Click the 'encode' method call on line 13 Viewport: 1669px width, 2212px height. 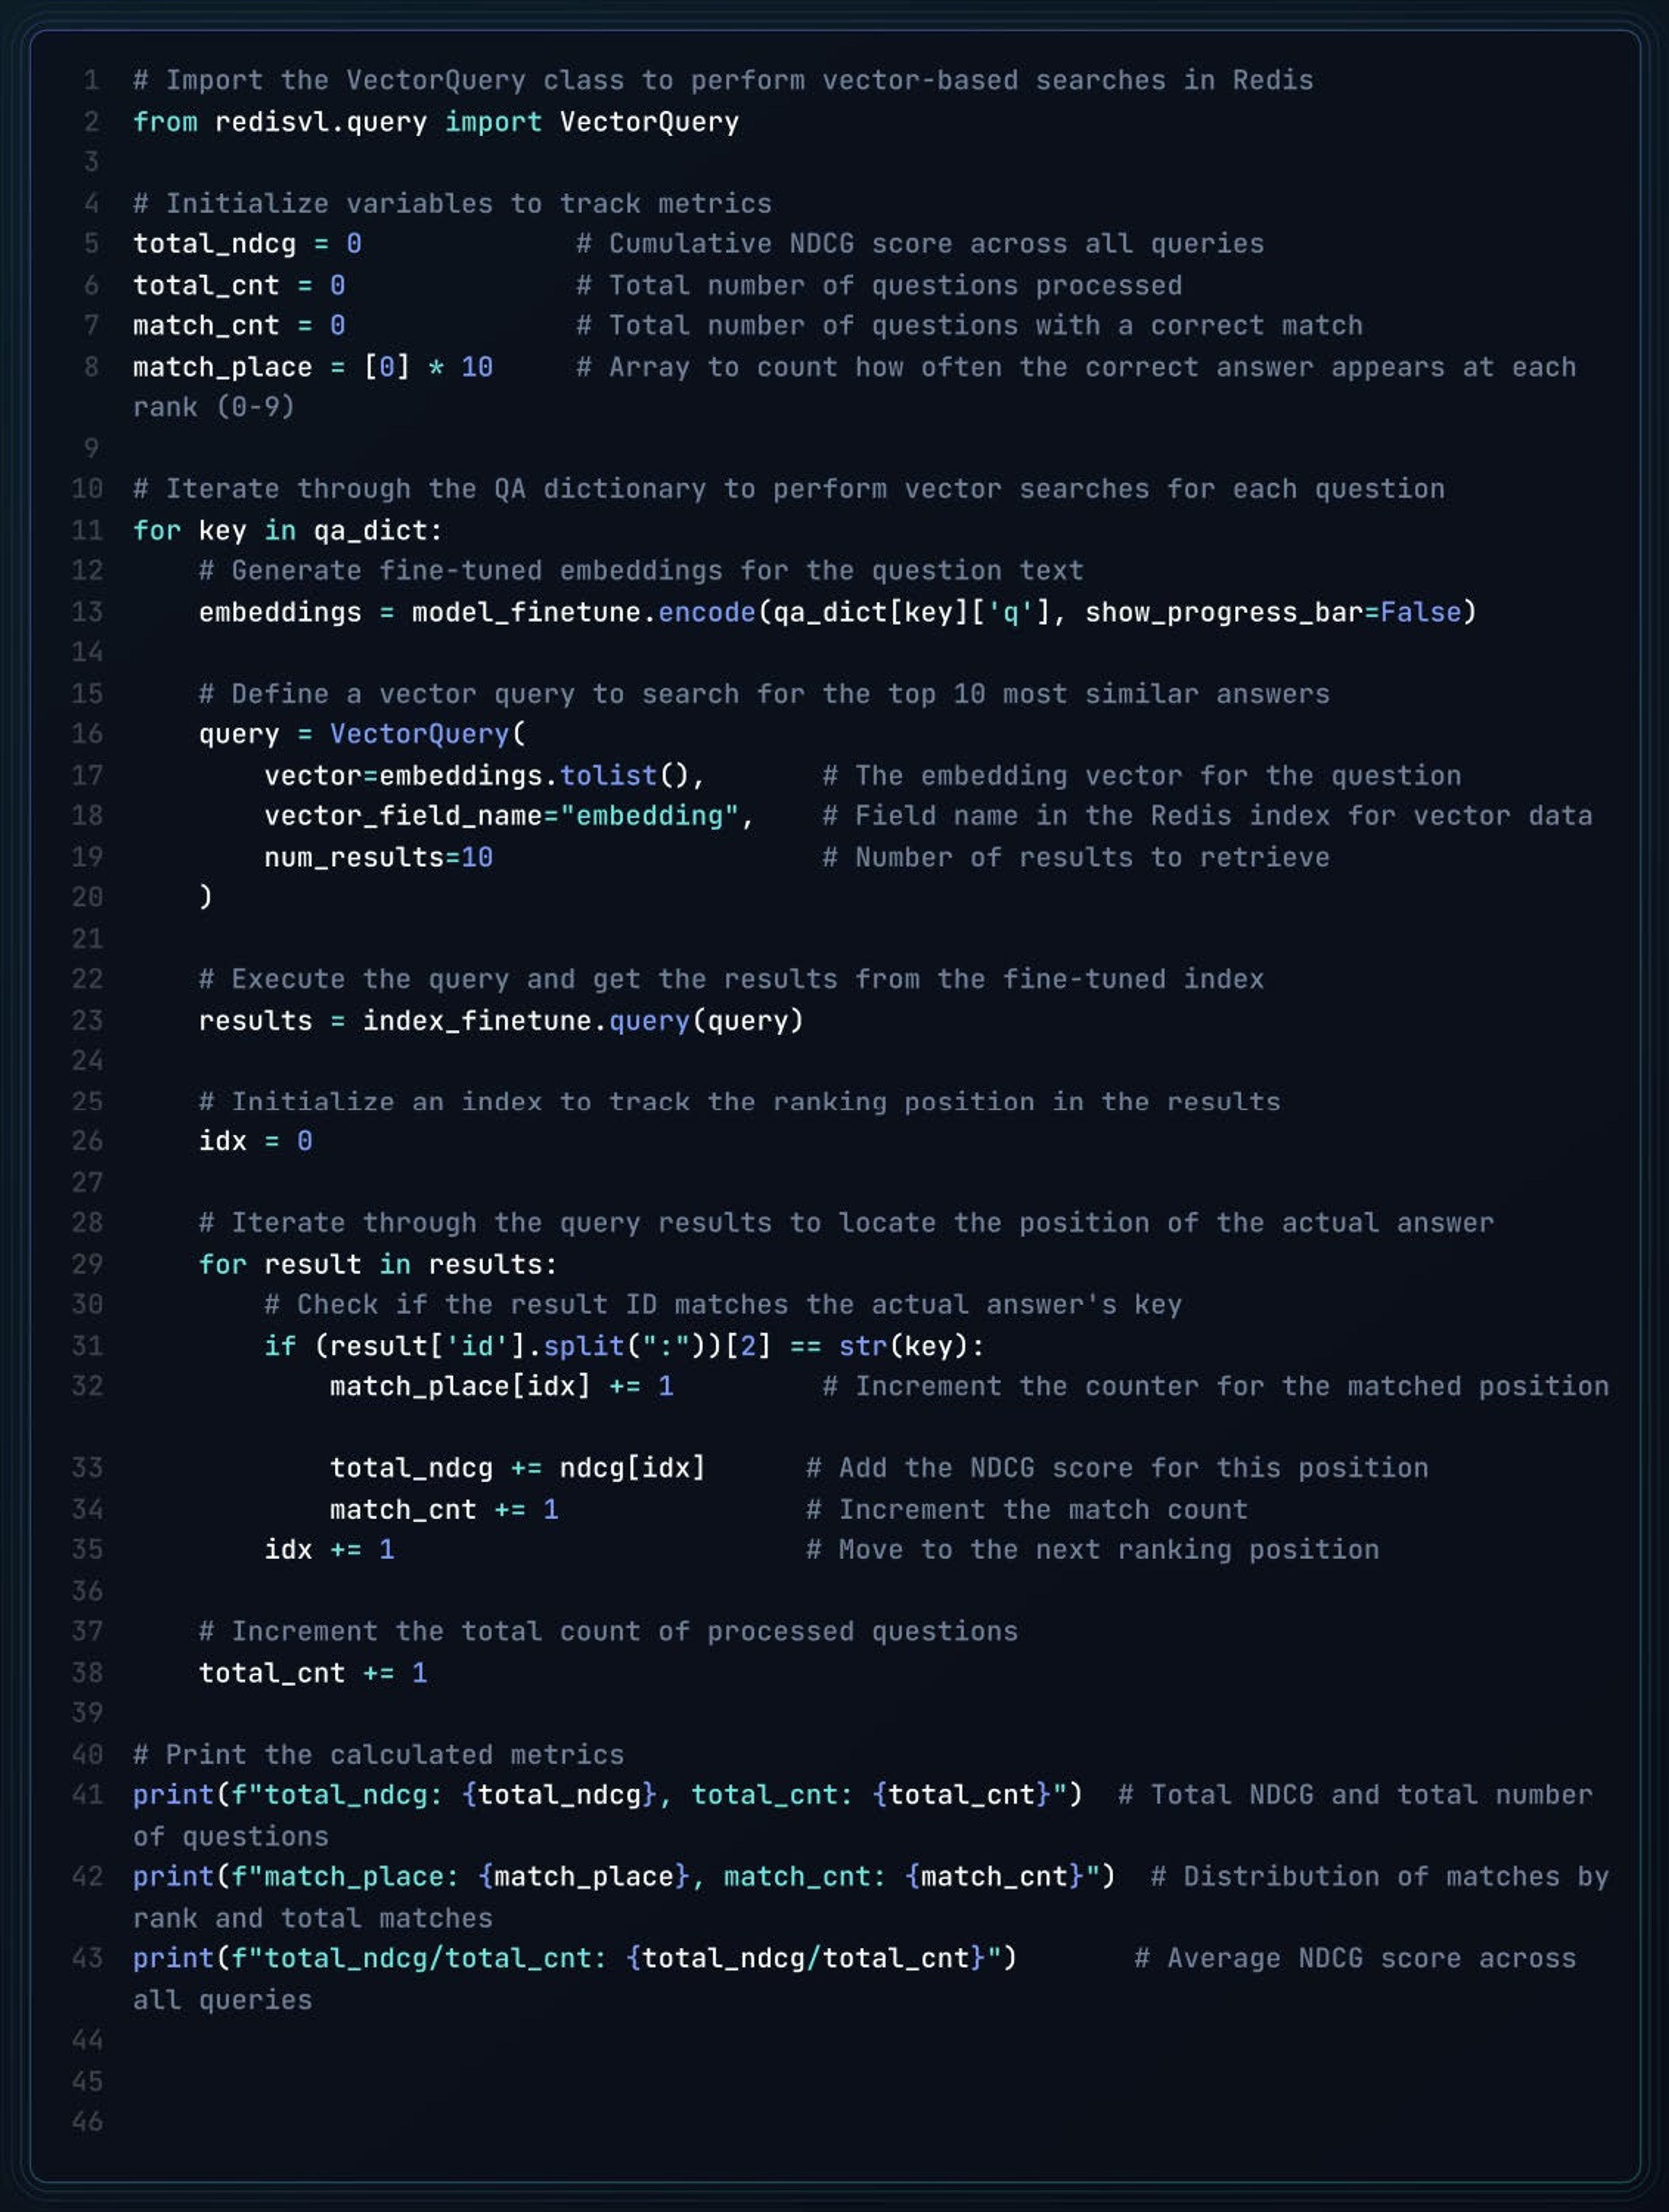tap(706, 612)
